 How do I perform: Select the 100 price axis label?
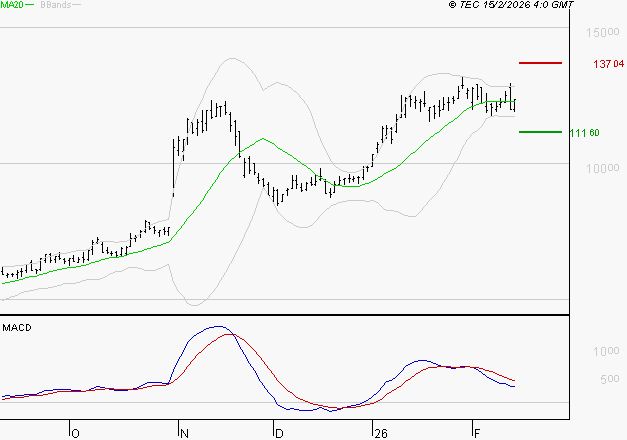(x=603, y=168)
